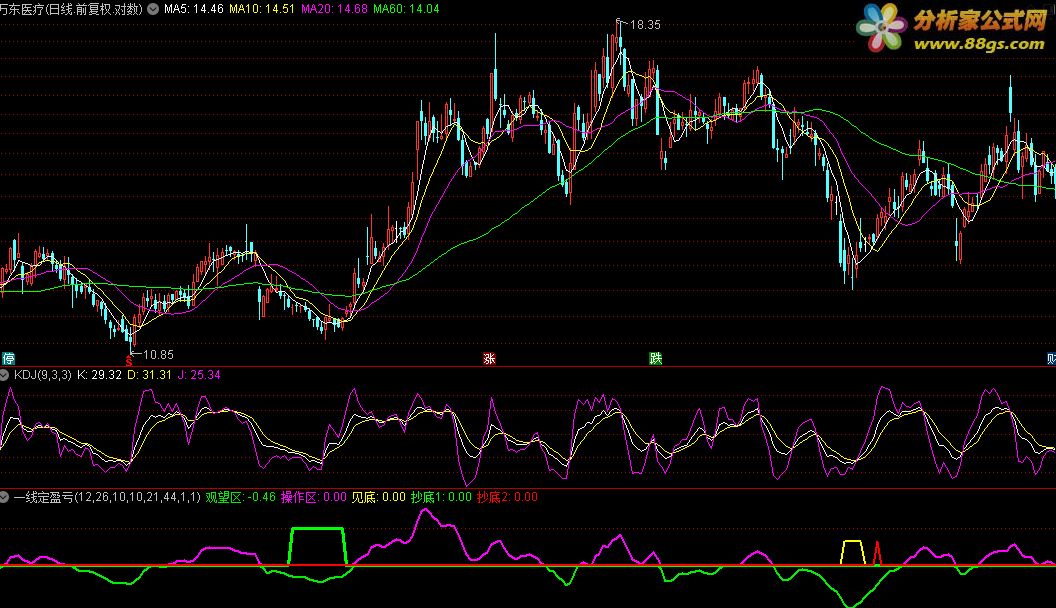The height and width of the screenshot is (608, 1056).
Task: Select the K: 29.32 value
Action: pyautogui.click(x=100, y=375)
